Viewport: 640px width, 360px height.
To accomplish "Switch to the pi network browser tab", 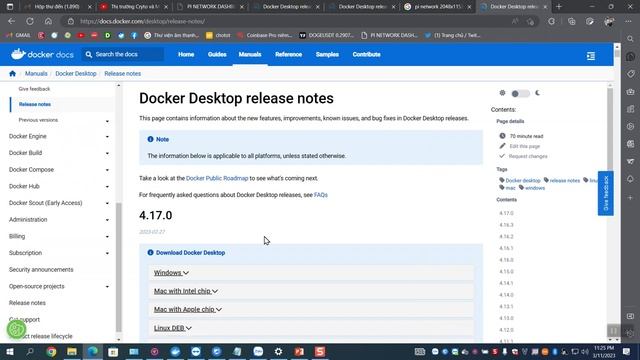I will pyautogui.click(x=438, y=7).
